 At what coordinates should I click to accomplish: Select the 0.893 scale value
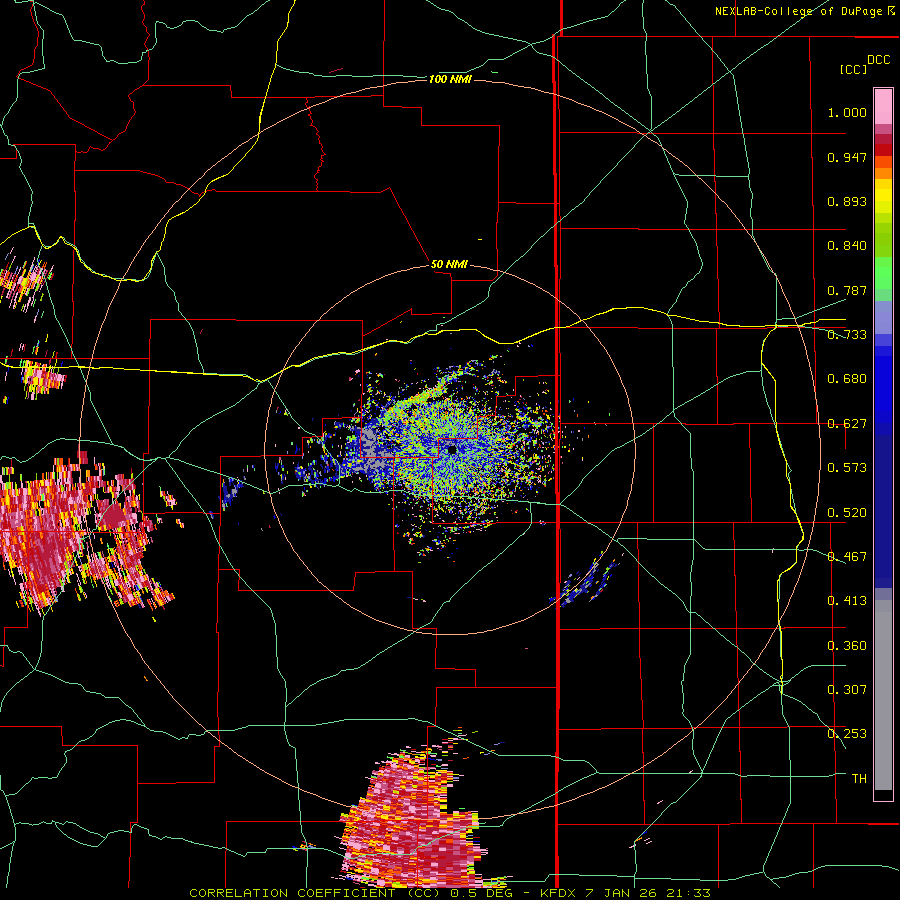pos(847,201)
